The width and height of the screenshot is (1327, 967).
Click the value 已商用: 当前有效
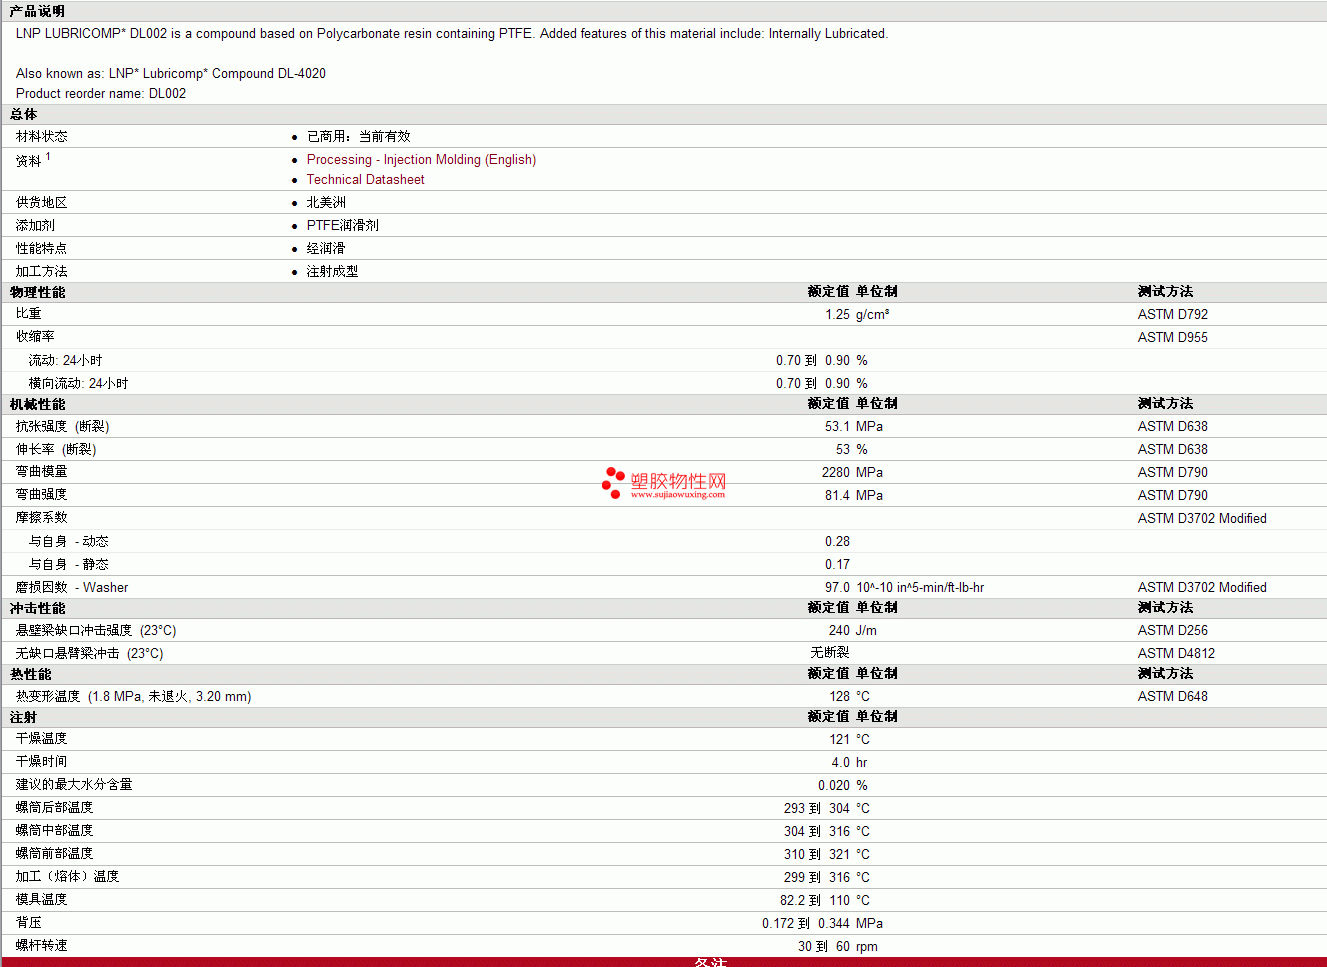[x=358, y=137]
